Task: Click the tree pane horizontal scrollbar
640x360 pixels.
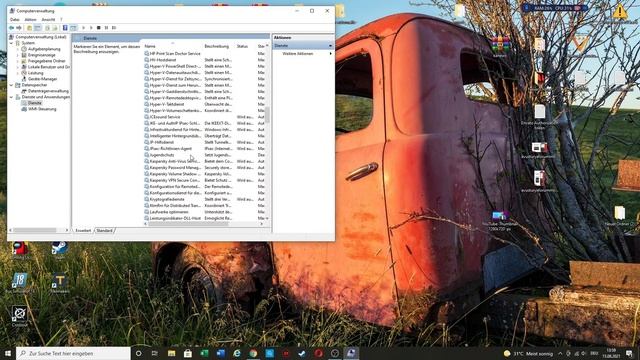Action: [x=35, y=230]
